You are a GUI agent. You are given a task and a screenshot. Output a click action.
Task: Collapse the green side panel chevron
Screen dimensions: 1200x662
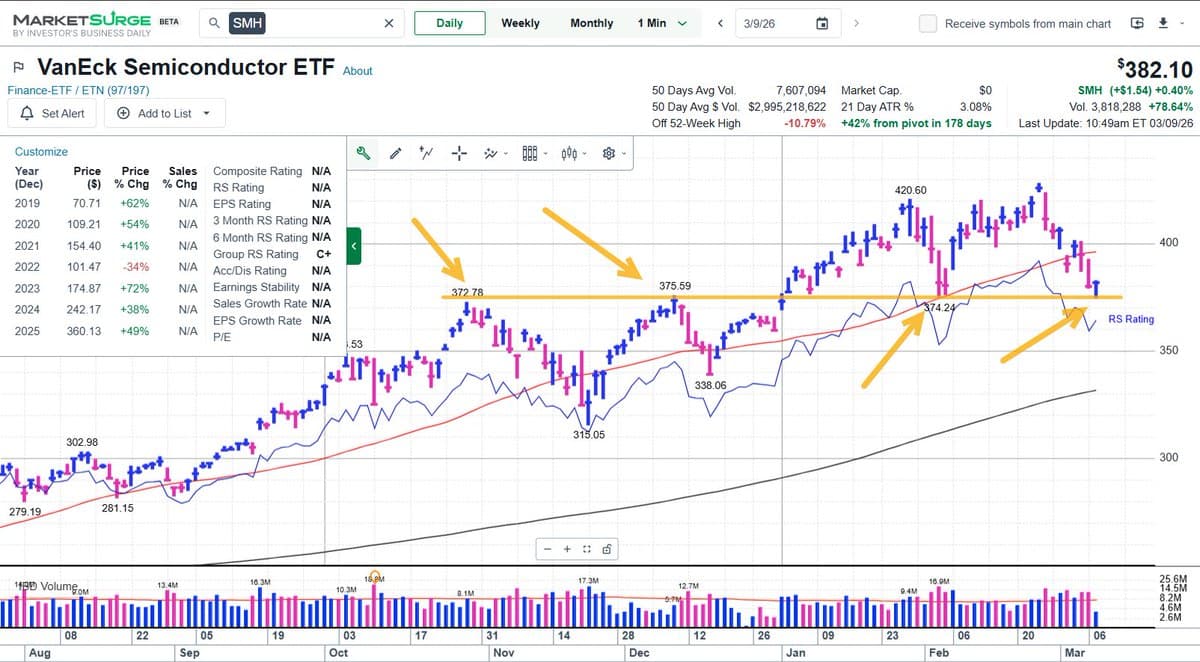352,245
